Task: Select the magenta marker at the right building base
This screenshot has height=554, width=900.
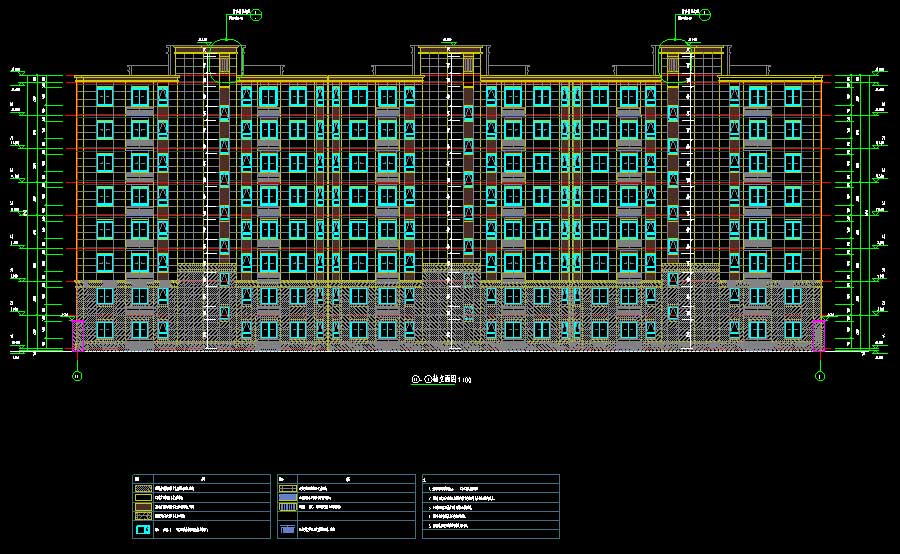Action: [819, 335]
